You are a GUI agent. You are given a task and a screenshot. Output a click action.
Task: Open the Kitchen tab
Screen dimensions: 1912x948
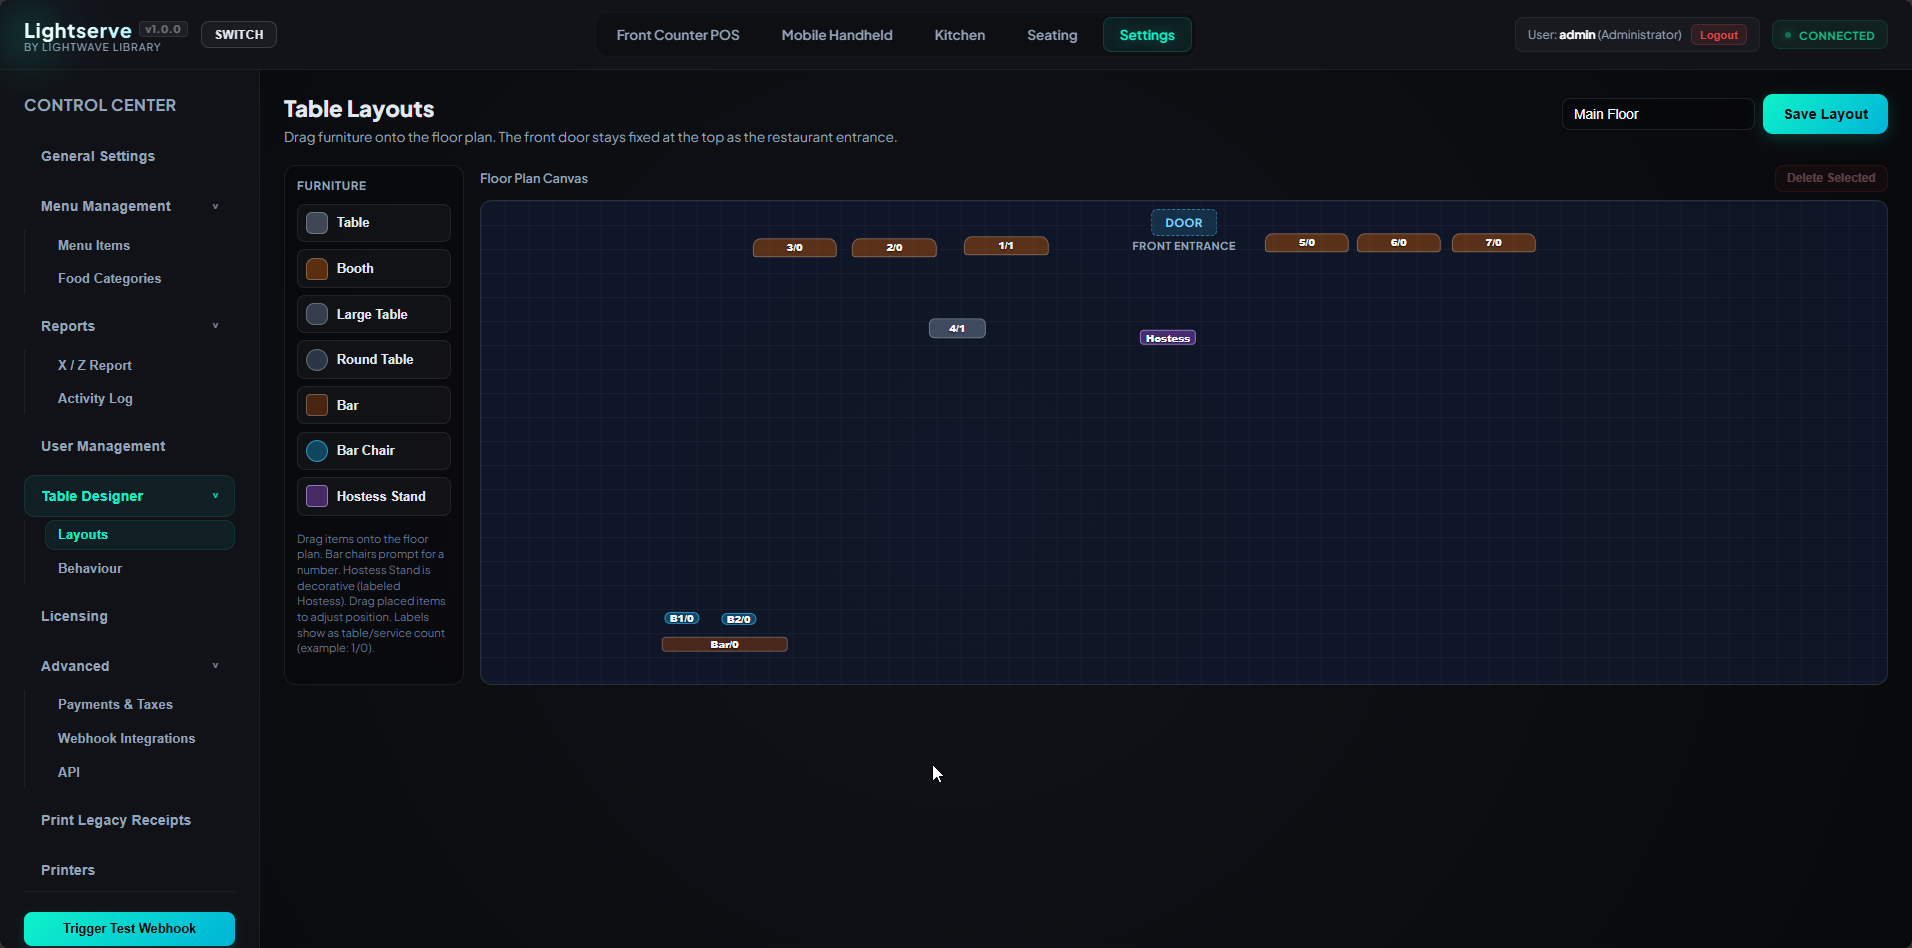click(x=960, y=35)
